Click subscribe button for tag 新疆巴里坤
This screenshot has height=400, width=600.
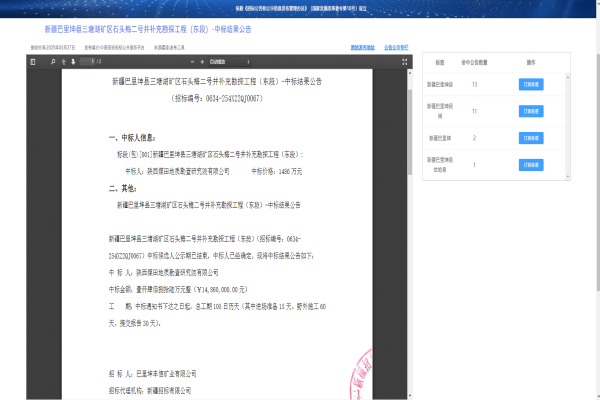530,138
